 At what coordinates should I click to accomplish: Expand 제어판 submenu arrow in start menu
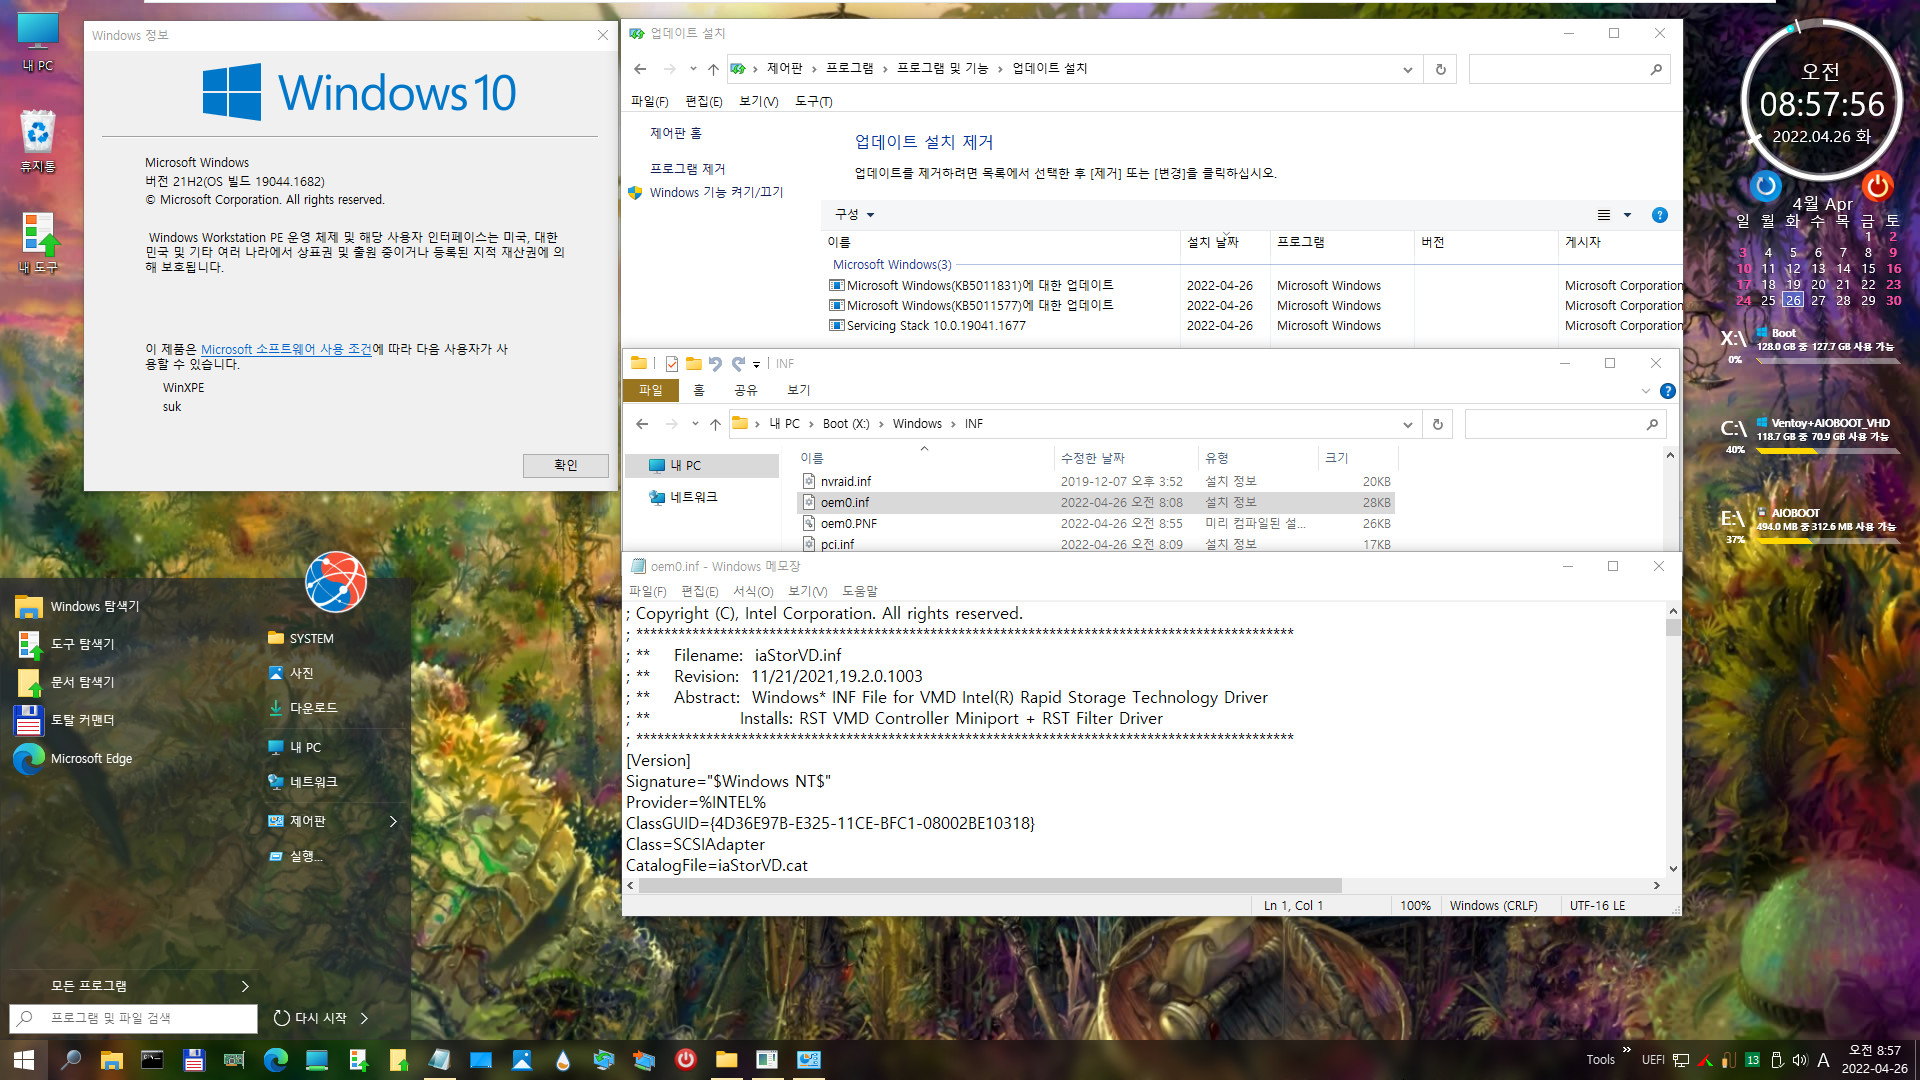pyautogui.click(x=393, y=821)
